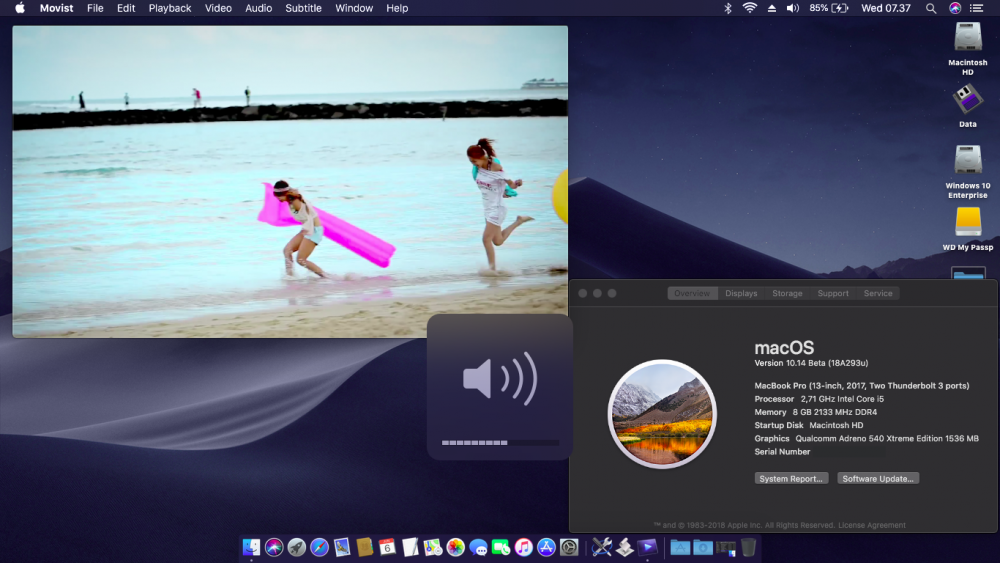This screenshot has height=563, width=1000.
Task: Open the wrench-and-screwdriver utility in Dock
Action: [x=601, y=547]
